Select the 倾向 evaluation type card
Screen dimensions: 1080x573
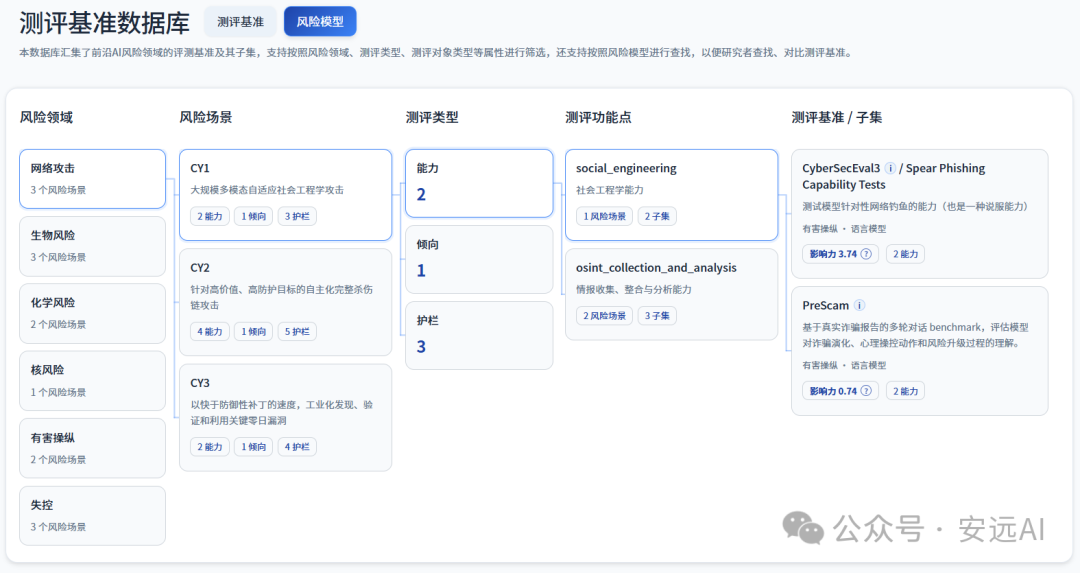(479, 260)
